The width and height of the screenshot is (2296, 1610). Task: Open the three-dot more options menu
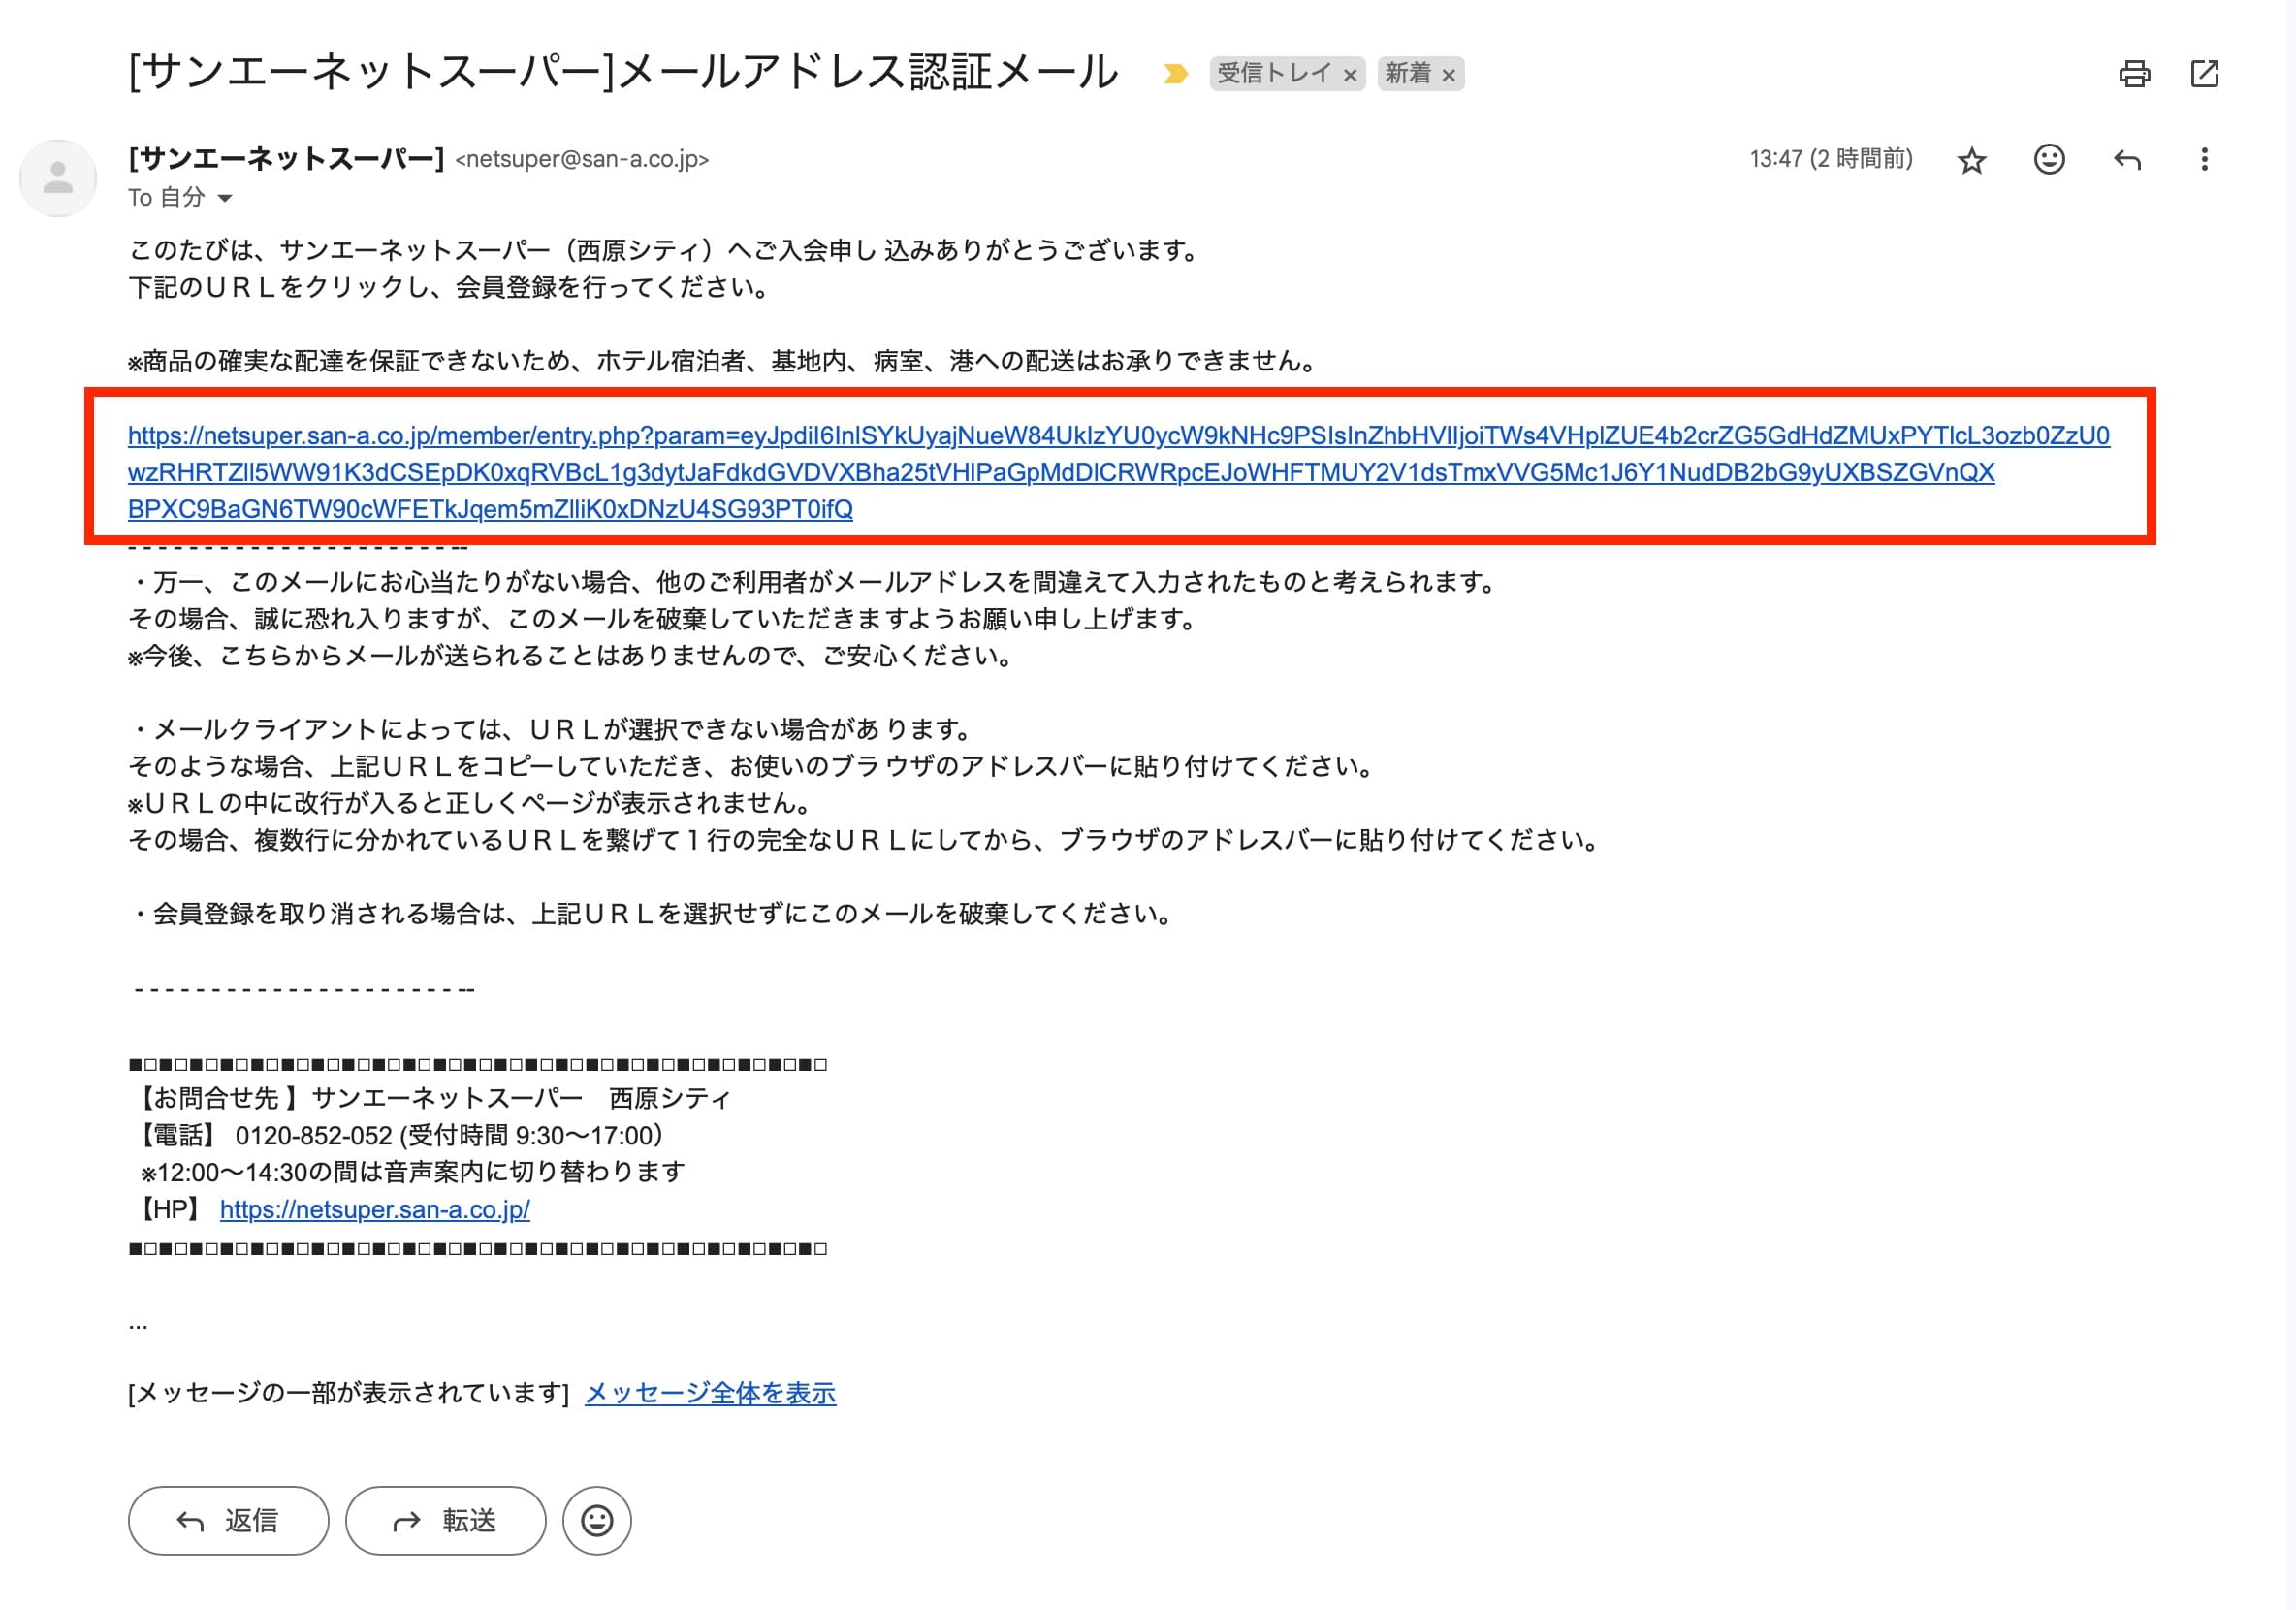pos(2204,159)
